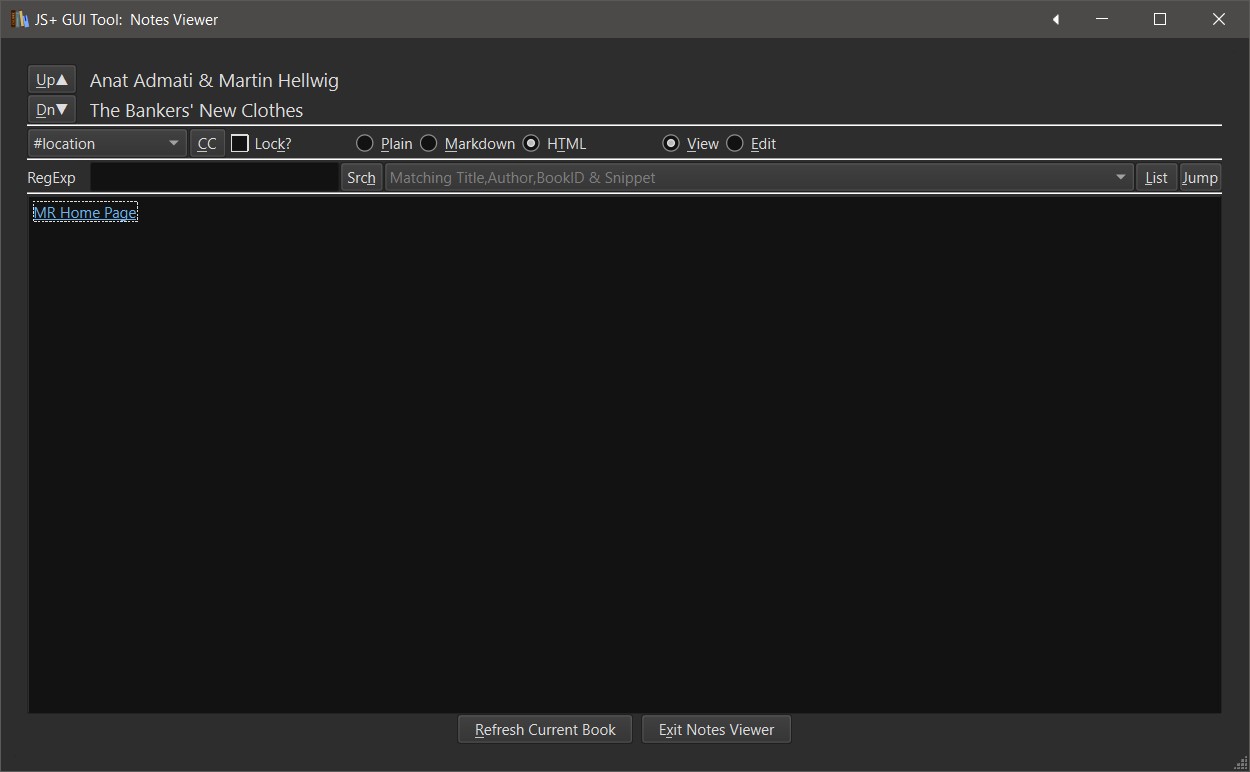Open the MR Home Page link
1250x772 pixels.
(x=85, y=212)
